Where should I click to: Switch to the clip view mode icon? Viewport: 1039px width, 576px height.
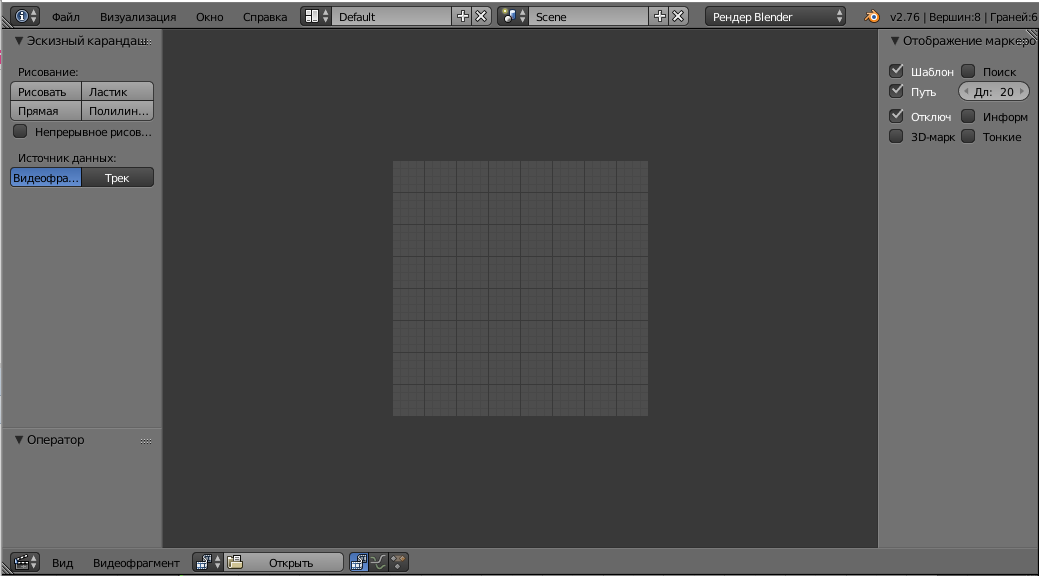359,562
